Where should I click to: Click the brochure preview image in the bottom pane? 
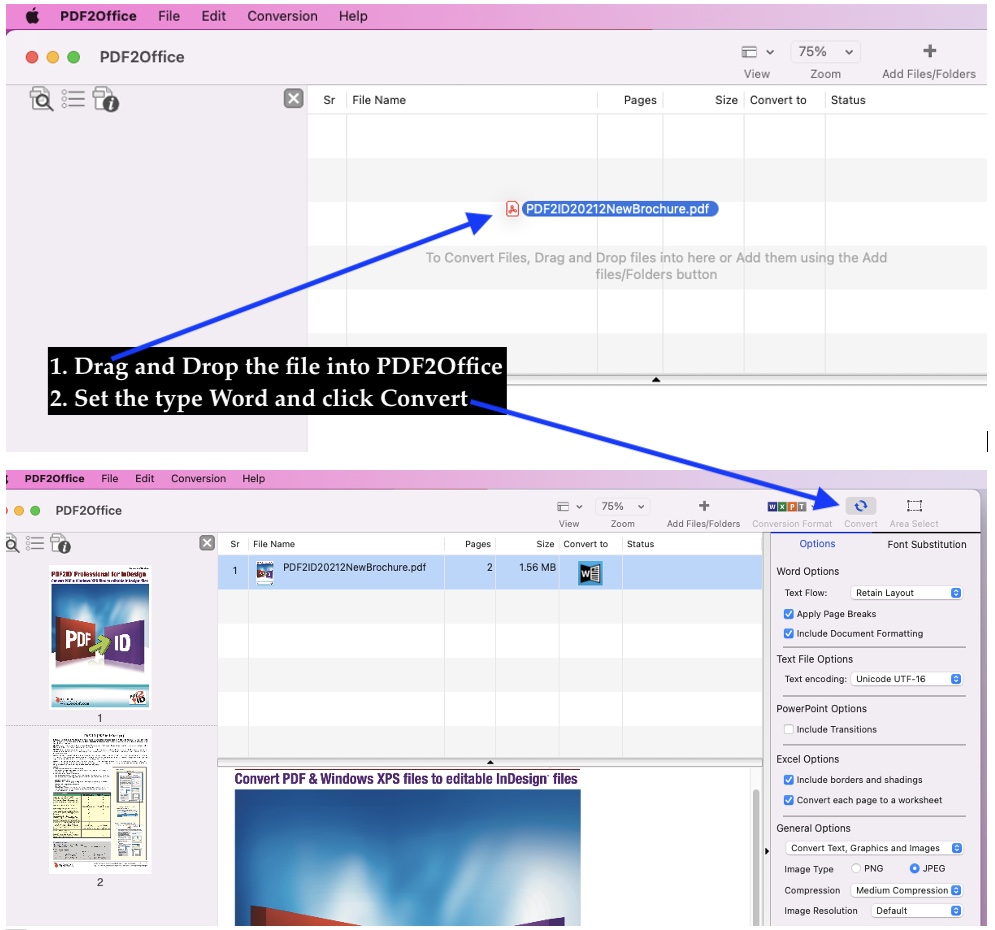[x=407, y=857]
